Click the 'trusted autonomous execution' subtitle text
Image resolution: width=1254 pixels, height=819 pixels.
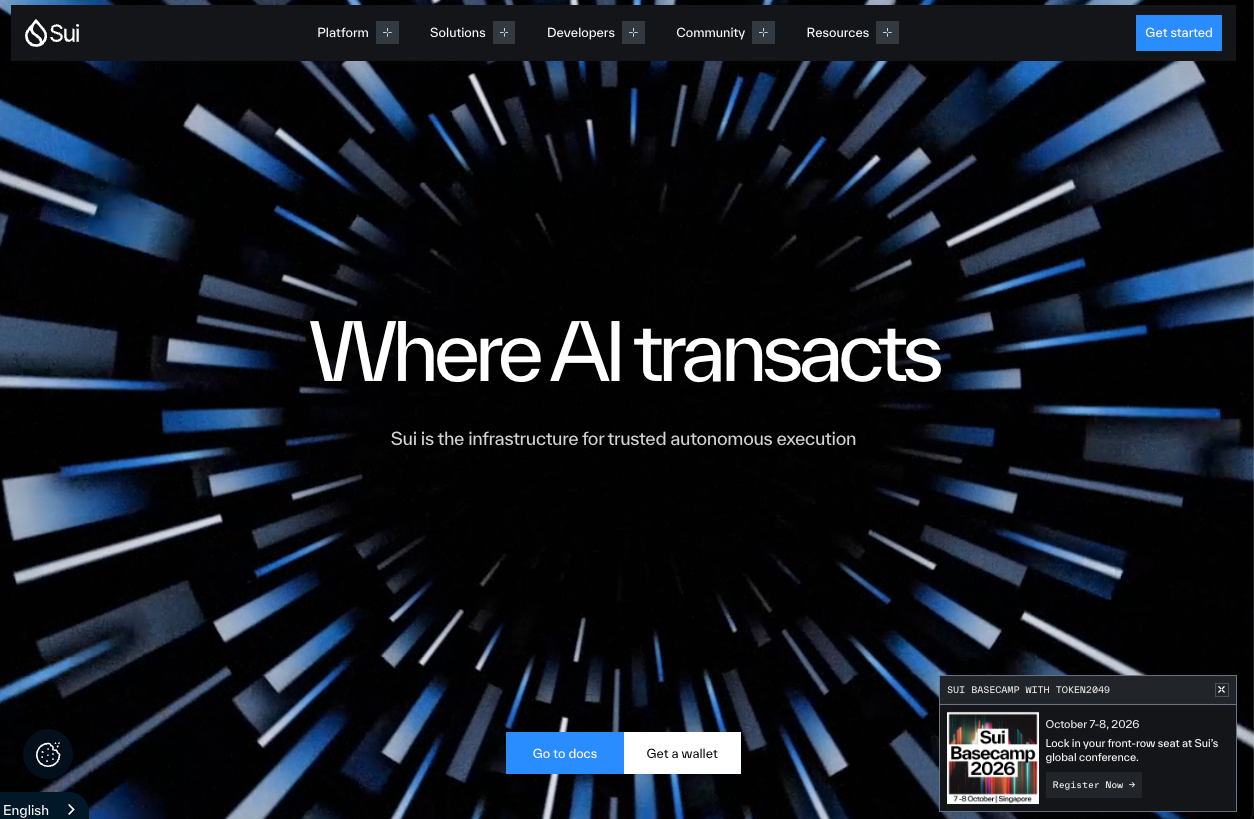pyautogui.click(x=731, y=439)
